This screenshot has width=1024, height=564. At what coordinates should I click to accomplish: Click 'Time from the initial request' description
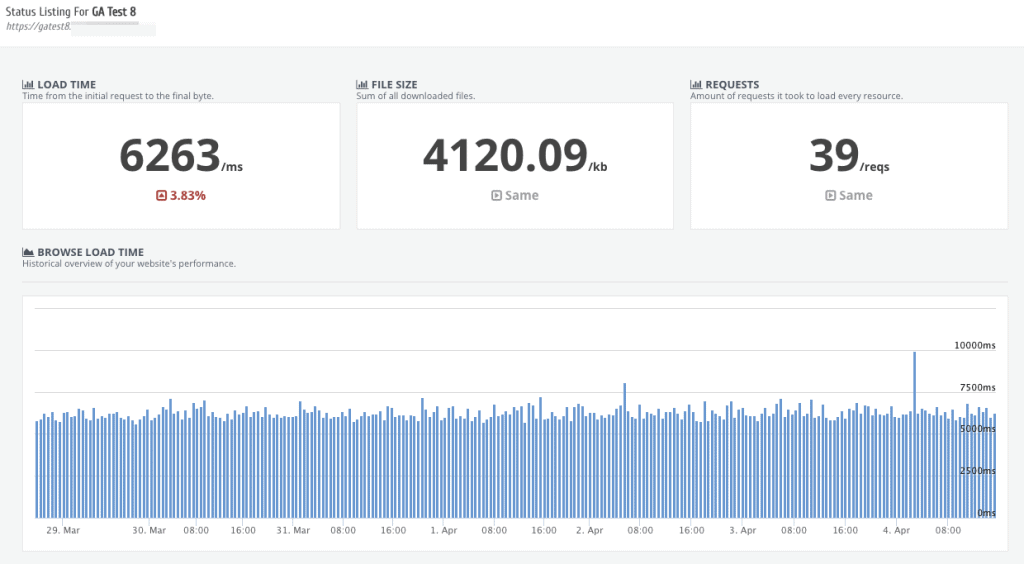(118, 96)
